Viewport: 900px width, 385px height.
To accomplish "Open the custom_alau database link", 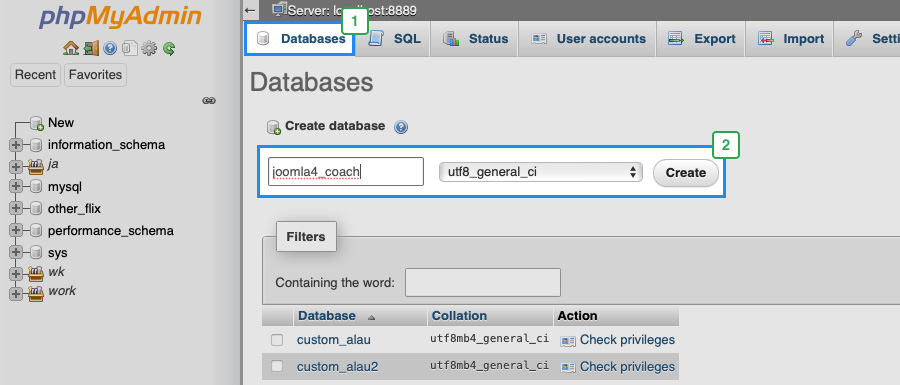I will click(333, 340).
